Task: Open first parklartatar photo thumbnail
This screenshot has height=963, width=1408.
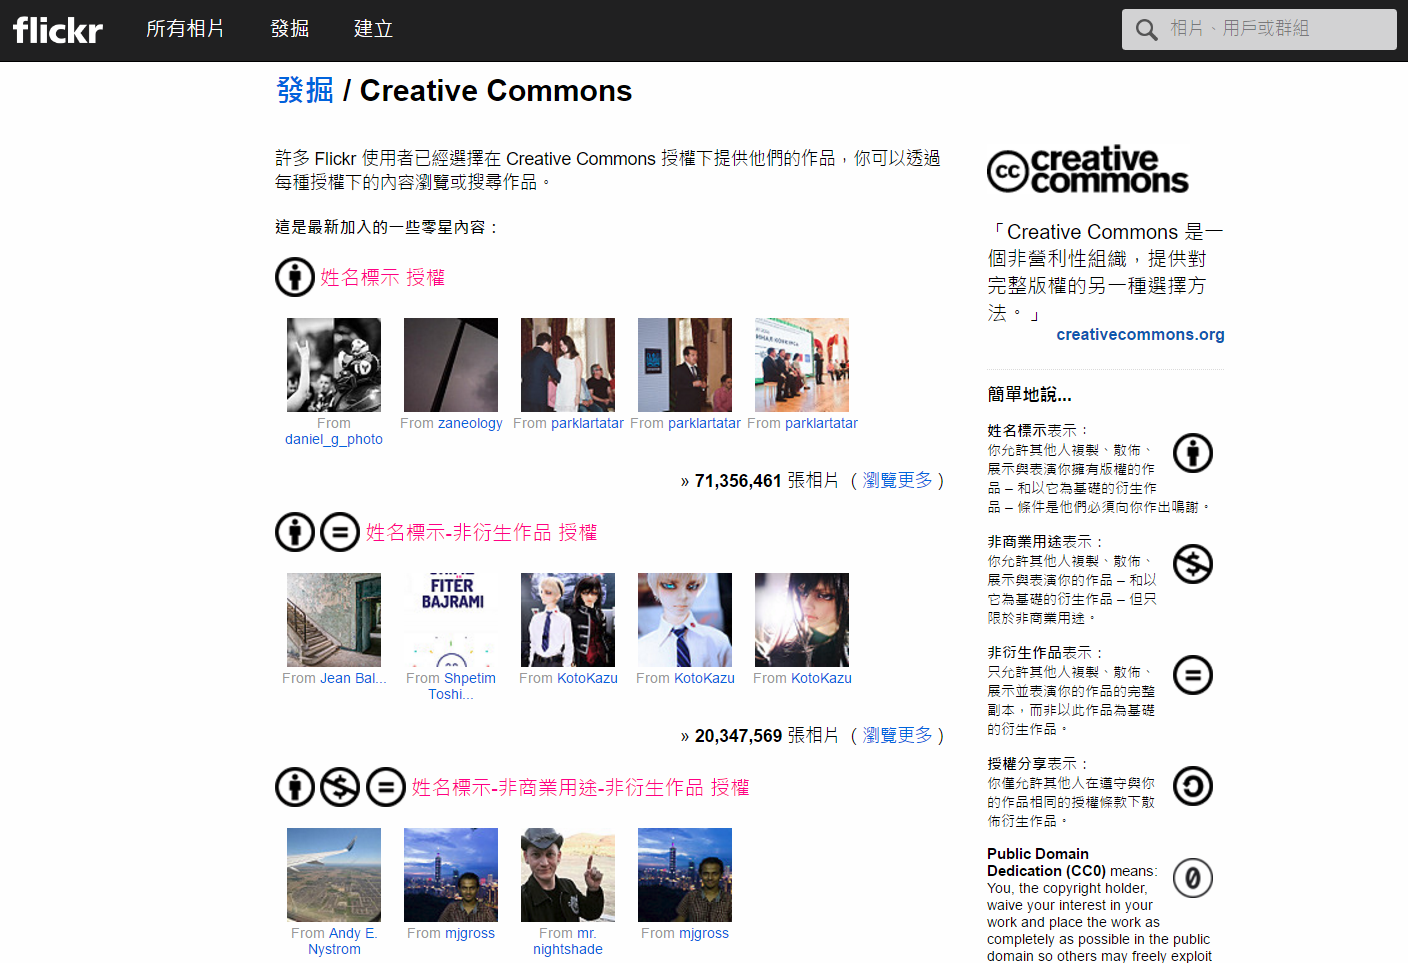Action: coord(568,365)
